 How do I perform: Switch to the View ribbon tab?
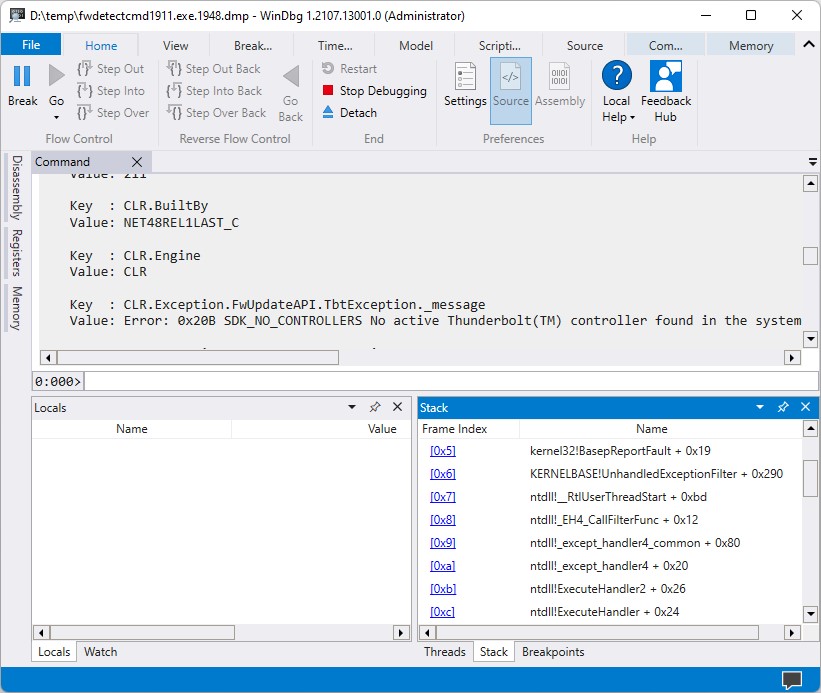[175, 46]
